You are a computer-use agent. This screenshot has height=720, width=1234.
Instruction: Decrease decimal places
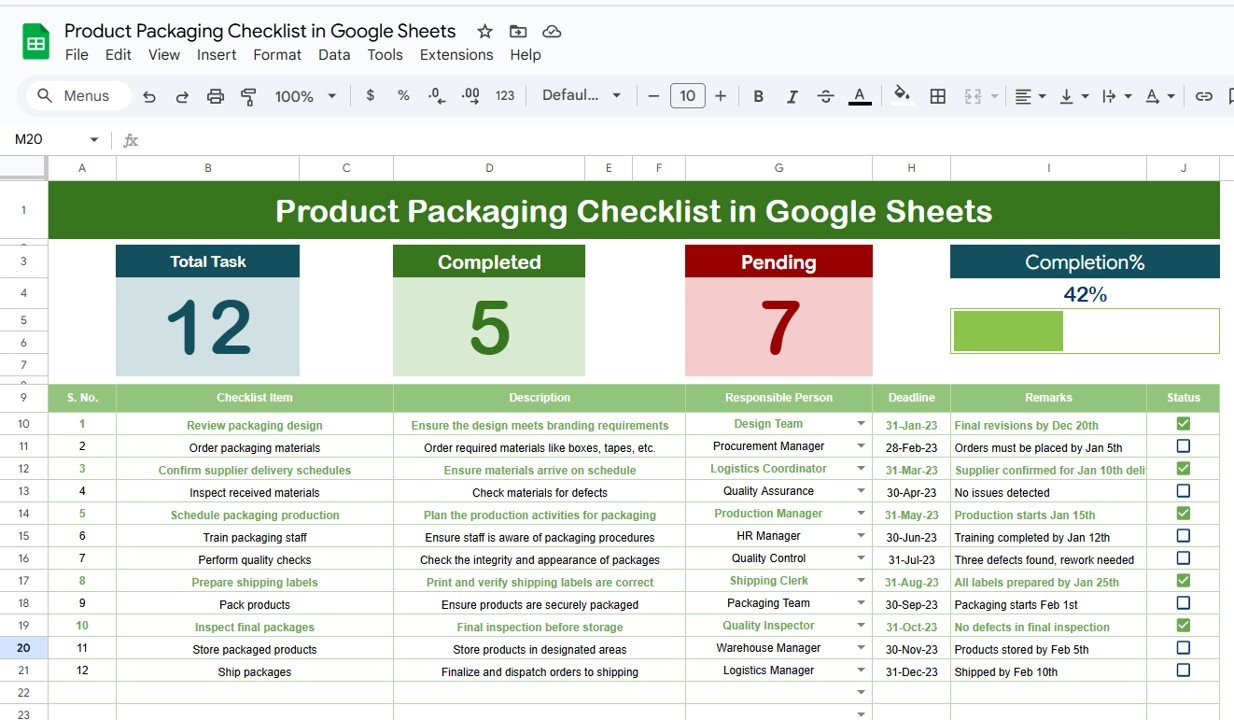(x=436, y=95)
